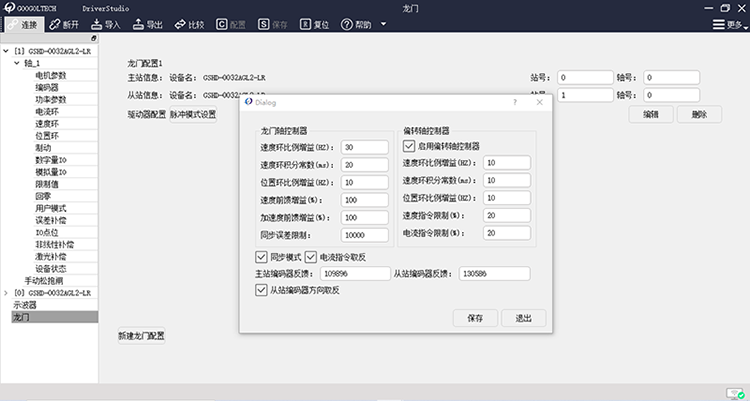
Task: Expand the [0] GSHD-0032AGL2-LR tree node
Action: click(7, 293)
